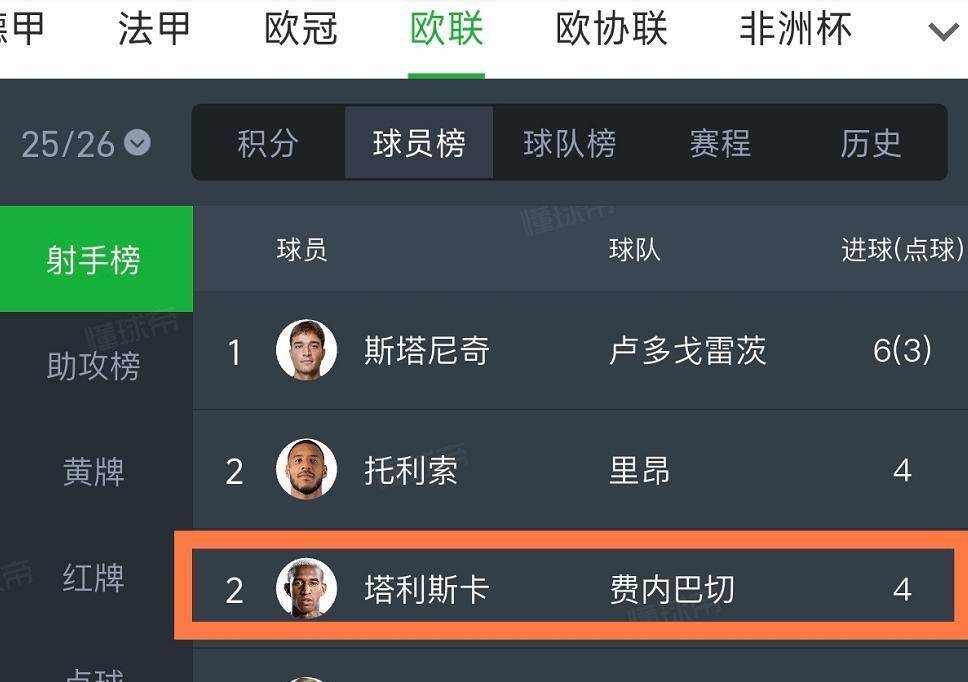Open the 积分 standings tab

click(x=268, y=143)
